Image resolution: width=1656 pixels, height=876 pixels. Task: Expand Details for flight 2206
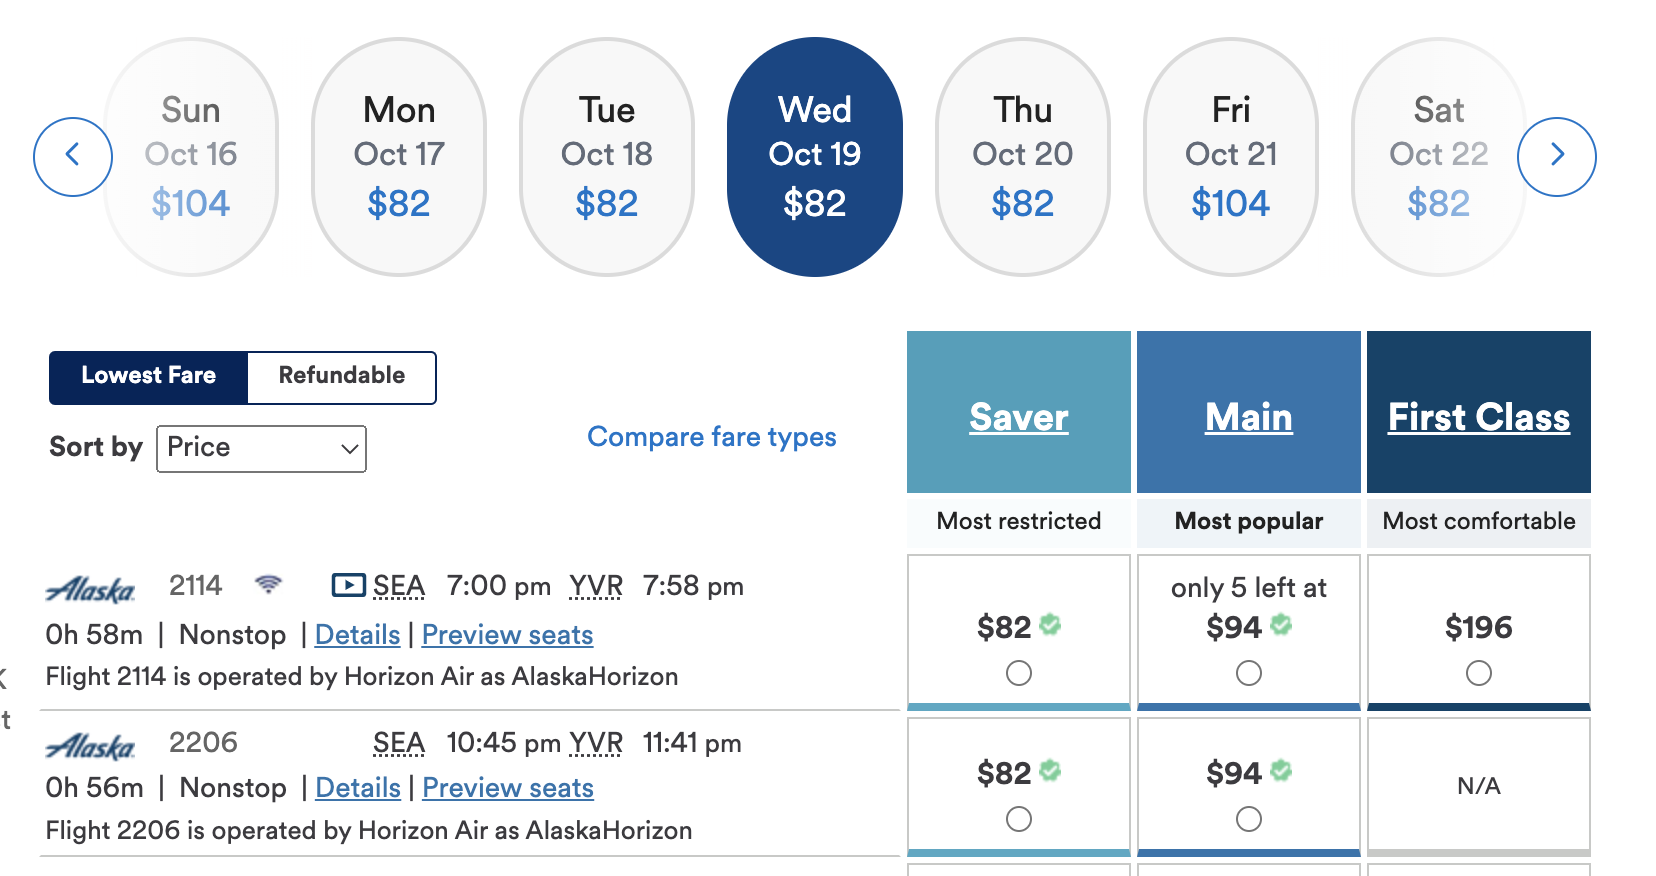tap(357, 787)
